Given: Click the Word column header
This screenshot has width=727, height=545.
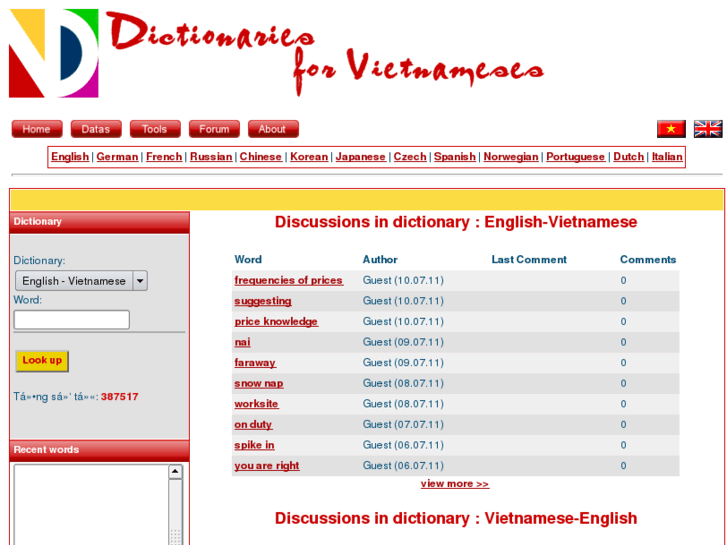Looking at the screenshot, I should point(248,259).
